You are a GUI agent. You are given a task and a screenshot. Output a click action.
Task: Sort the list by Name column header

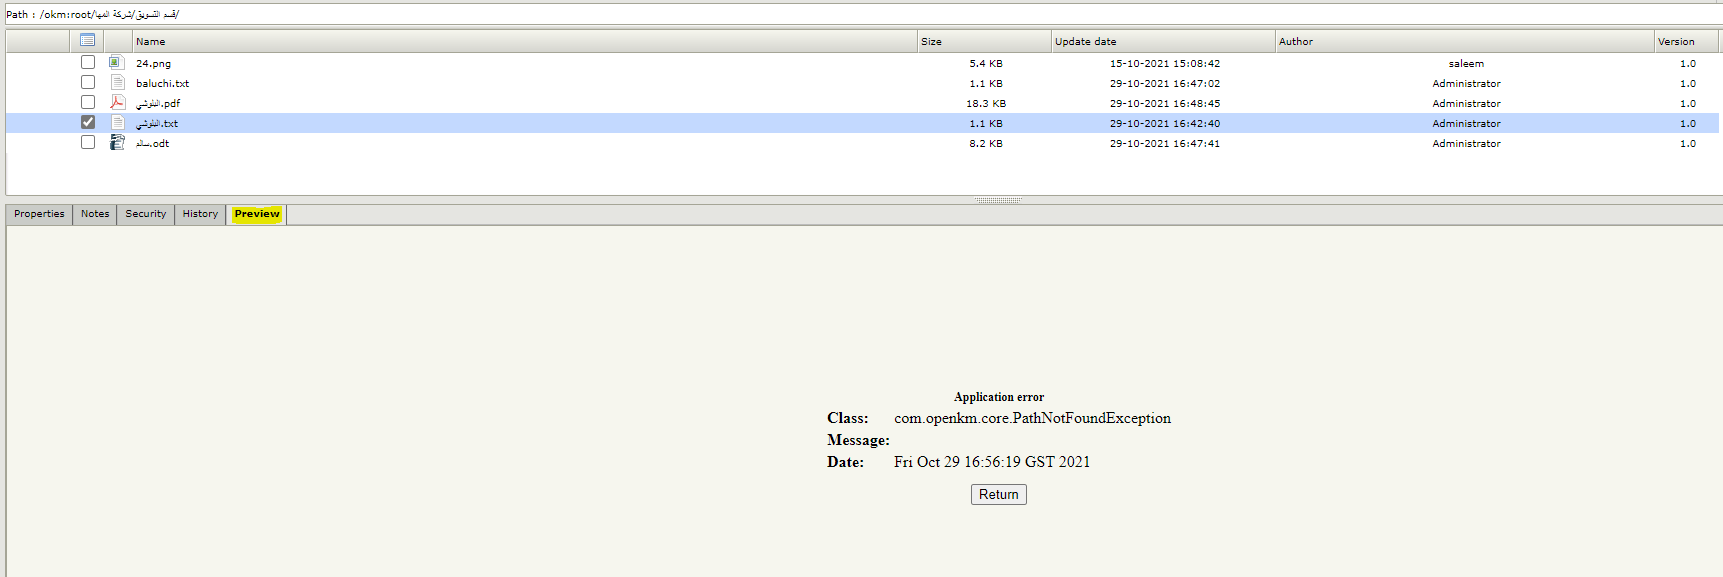coord(151,42)
